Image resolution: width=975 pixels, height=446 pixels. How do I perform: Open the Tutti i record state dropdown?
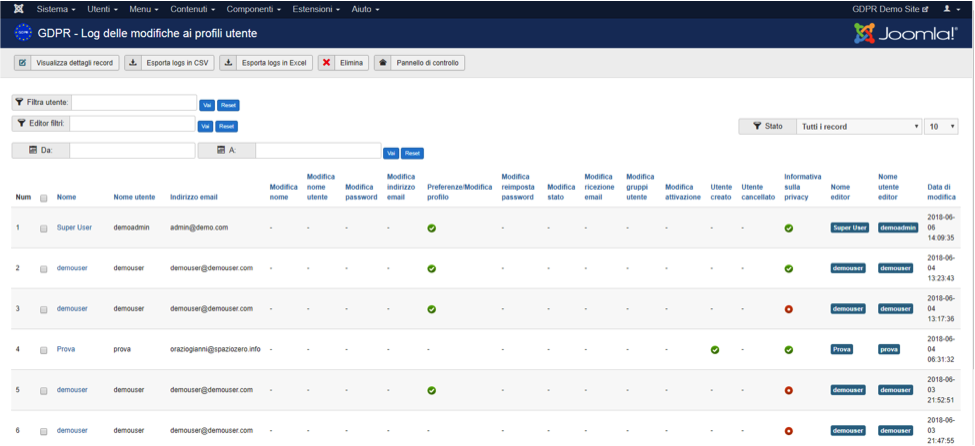(859, 126)
